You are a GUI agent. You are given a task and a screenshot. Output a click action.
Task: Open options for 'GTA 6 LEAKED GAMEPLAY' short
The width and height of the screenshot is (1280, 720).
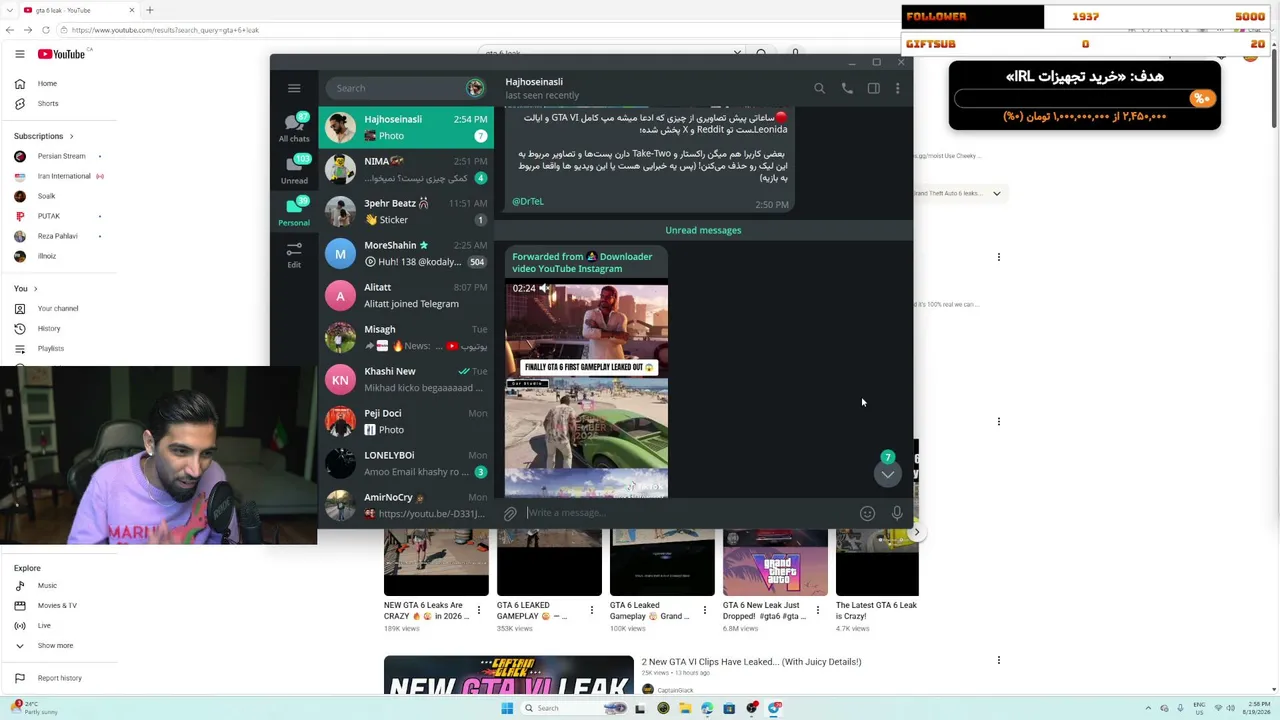[591, 610]
